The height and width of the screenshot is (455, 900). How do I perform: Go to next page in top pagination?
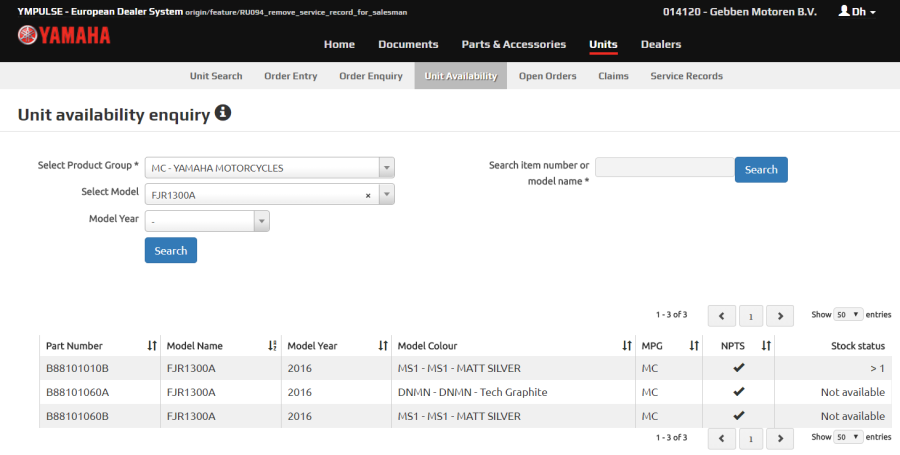tap(780, 316)
